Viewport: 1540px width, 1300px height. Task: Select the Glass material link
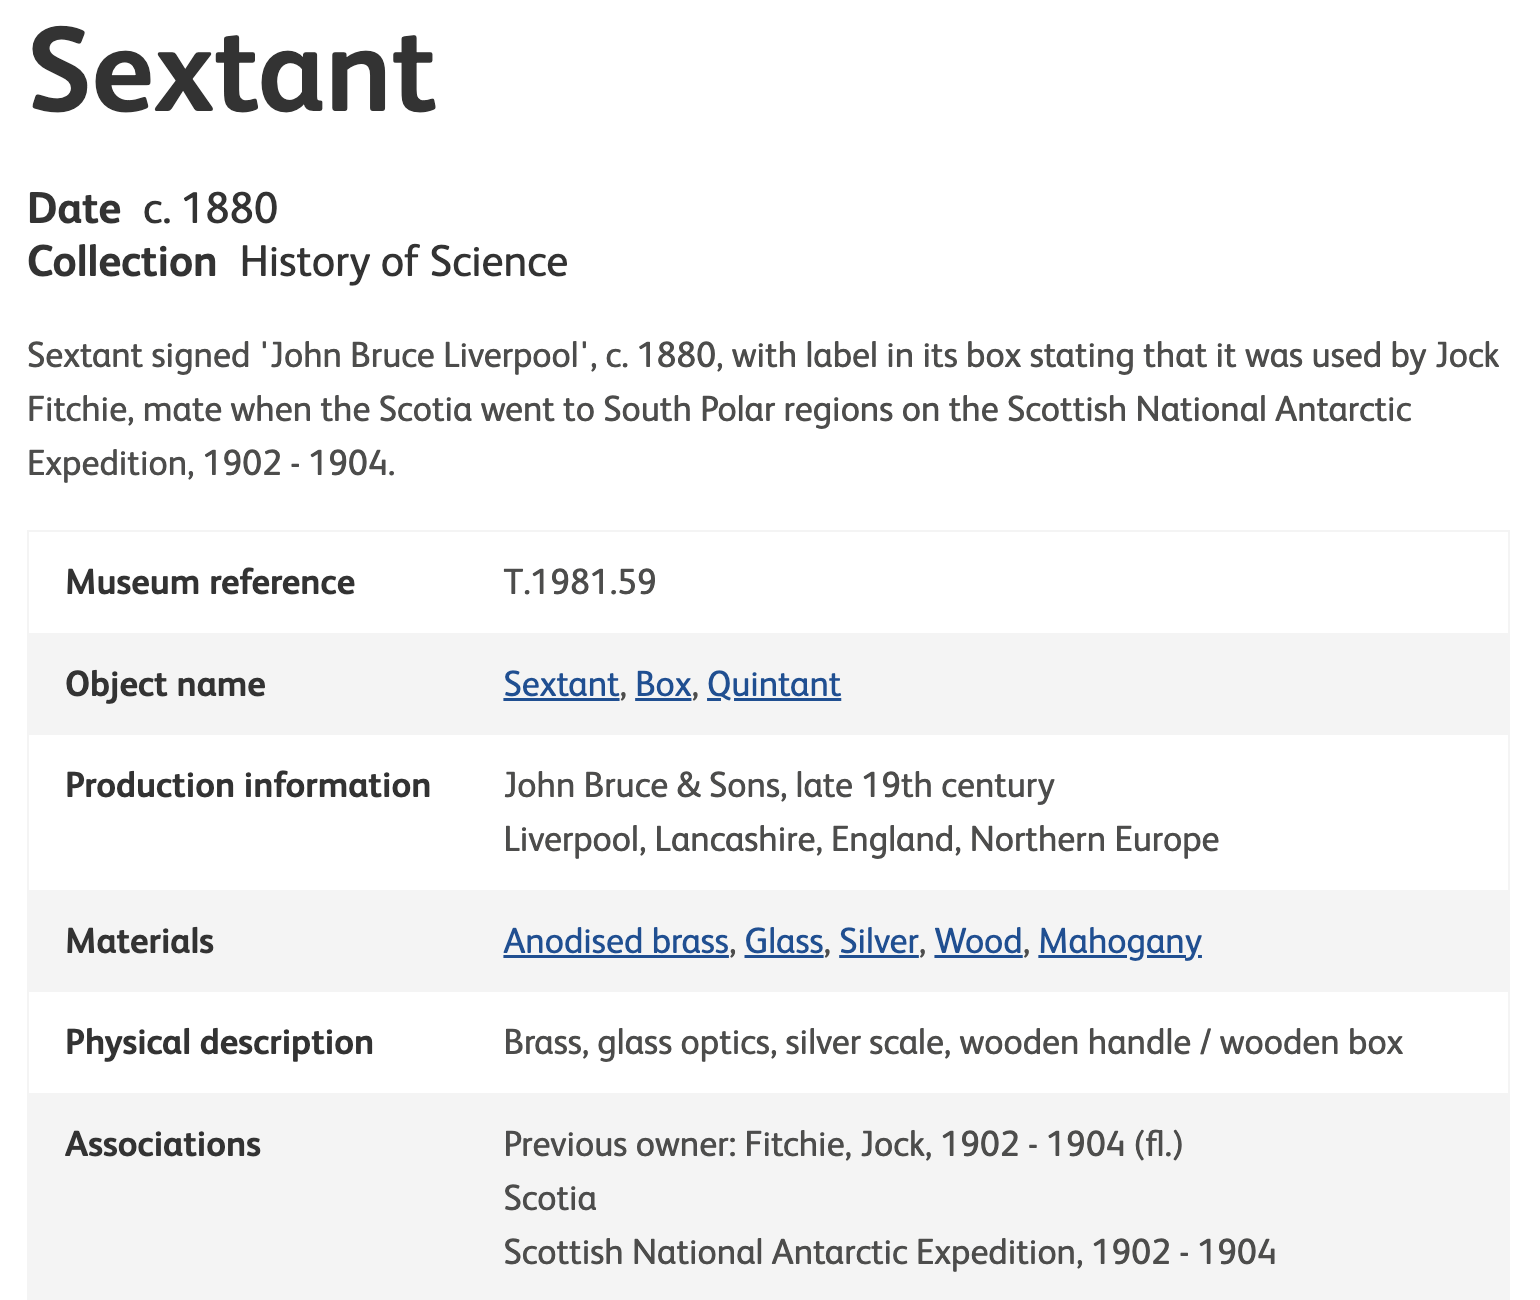[783, 941]
